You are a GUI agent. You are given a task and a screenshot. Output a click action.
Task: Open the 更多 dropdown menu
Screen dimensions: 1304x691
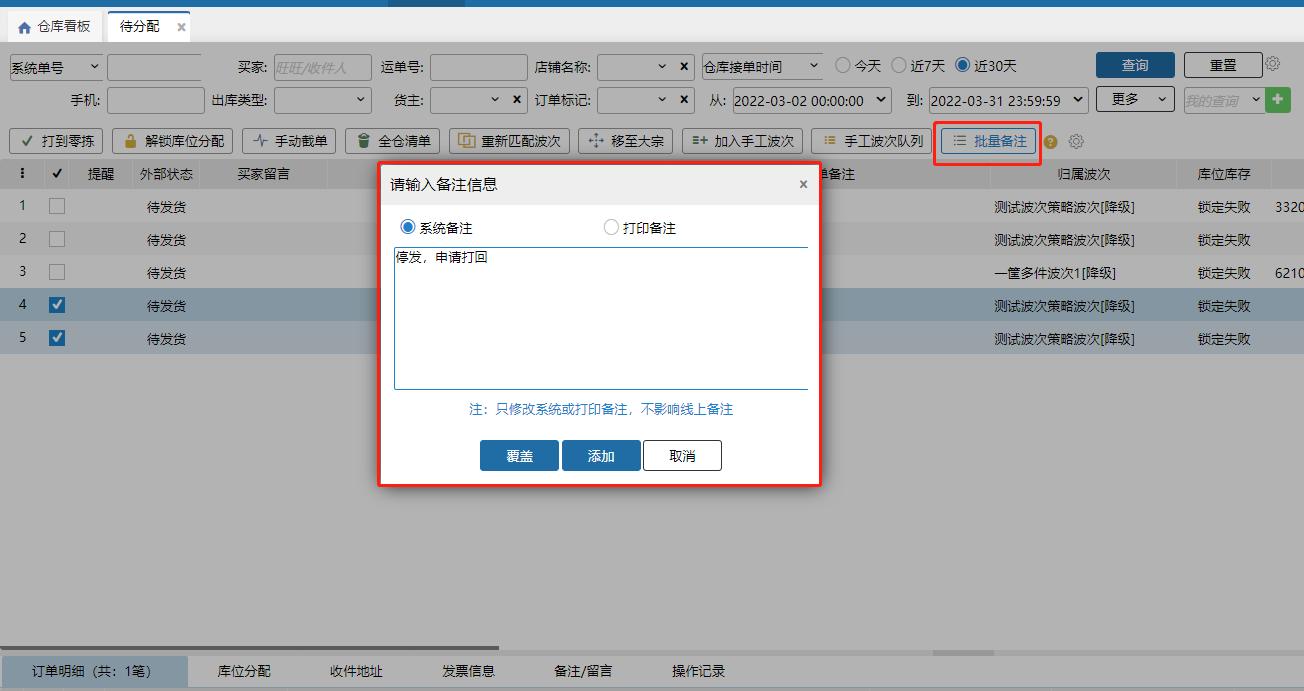click(x=1133, y=100)
